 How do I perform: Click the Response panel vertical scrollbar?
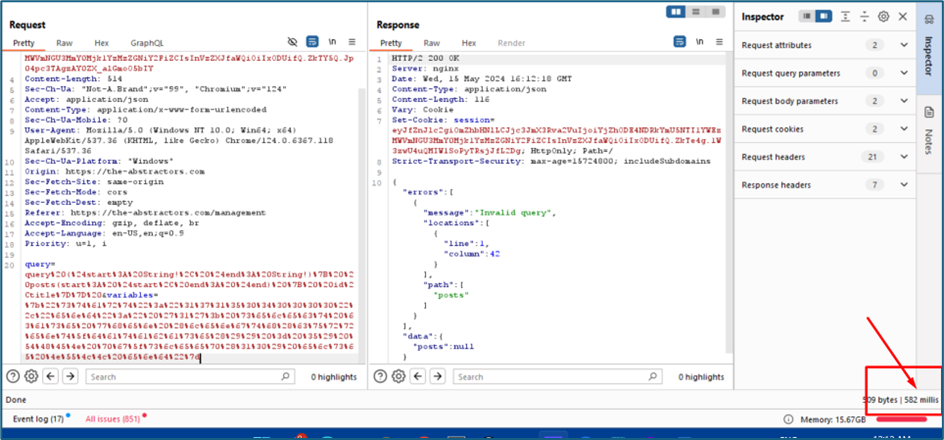pos(728,202)
